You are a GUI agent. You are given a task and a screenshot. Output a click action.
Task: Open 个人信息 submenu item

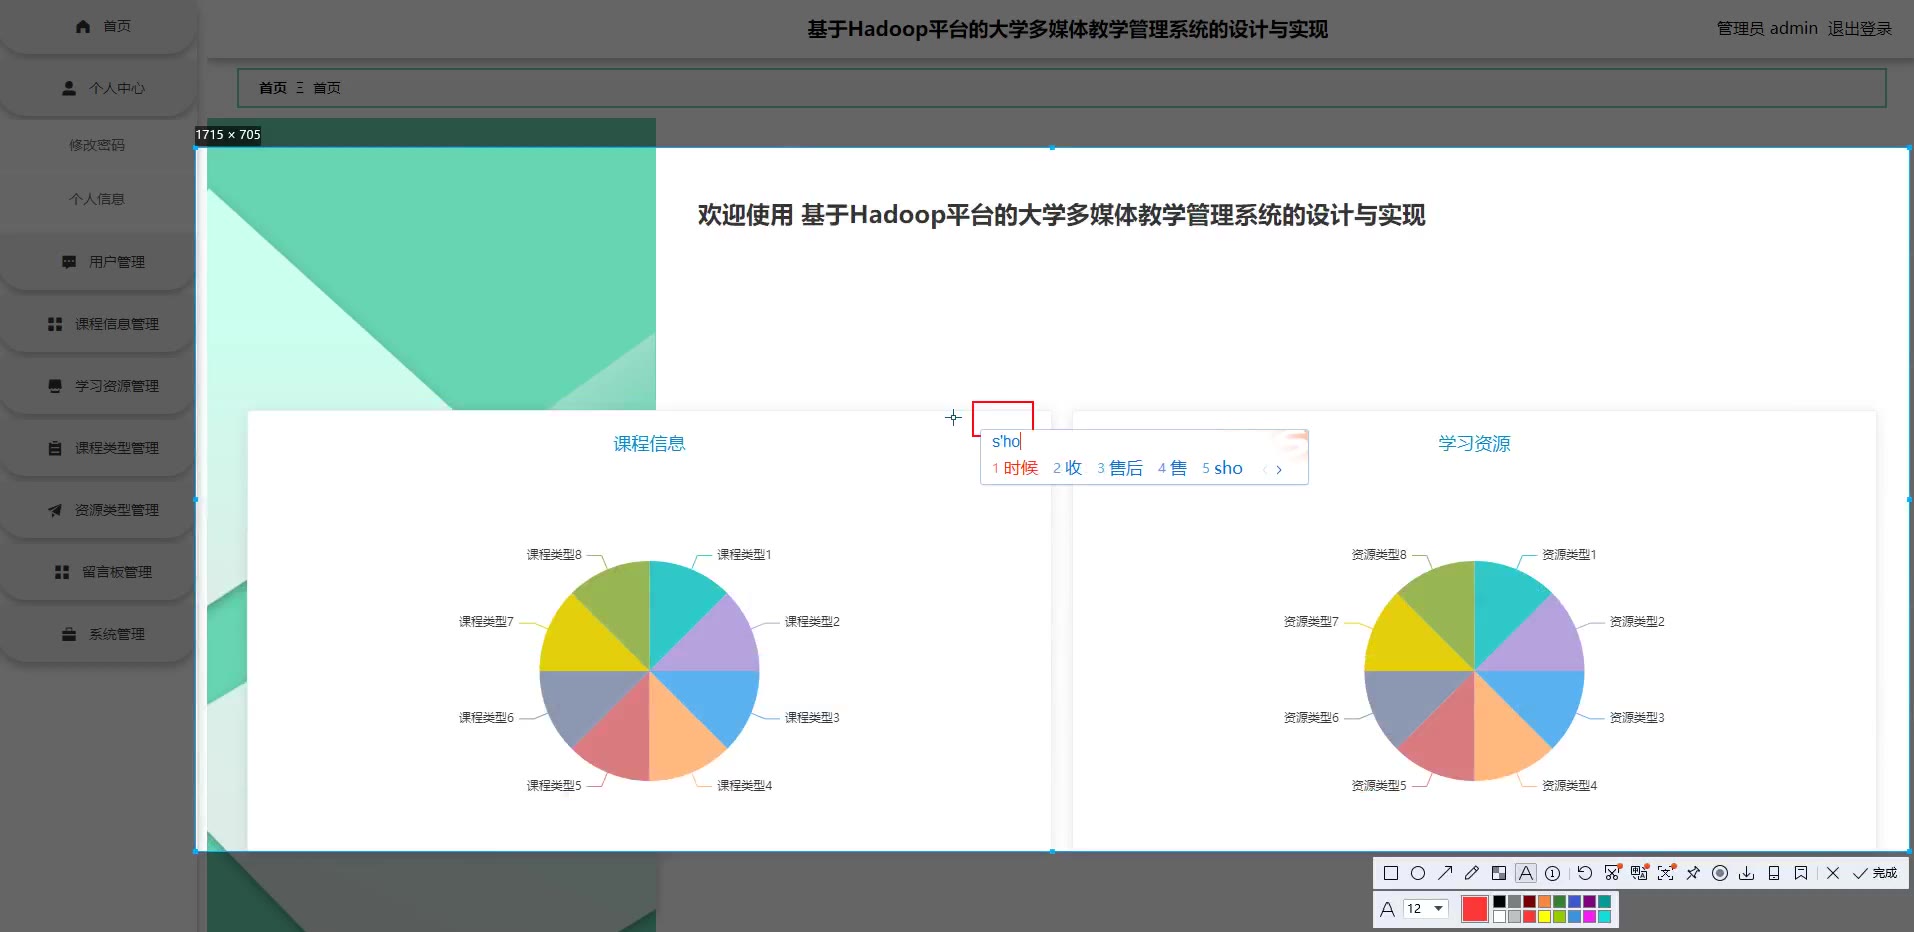(97, 199)
